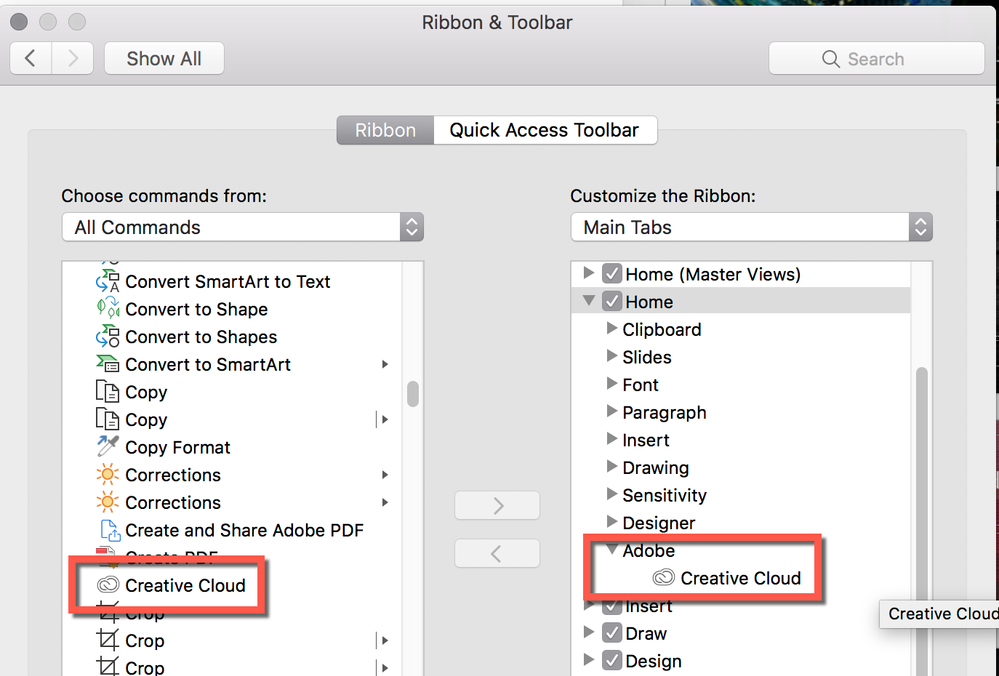Screen dimensions: 999x676
Task: Click the Search field
Action: click(876, 59)
